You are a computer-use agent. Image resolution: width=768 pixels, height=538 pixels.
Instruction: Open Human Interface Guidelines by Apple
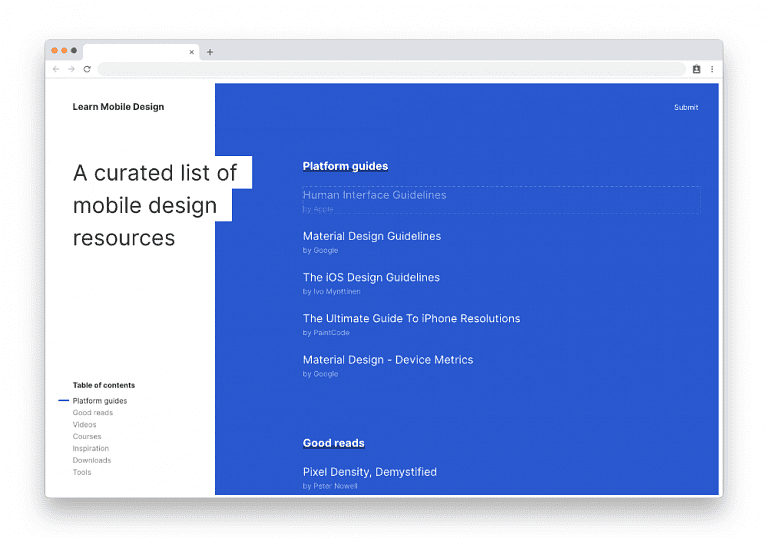(x=374, y=196)
